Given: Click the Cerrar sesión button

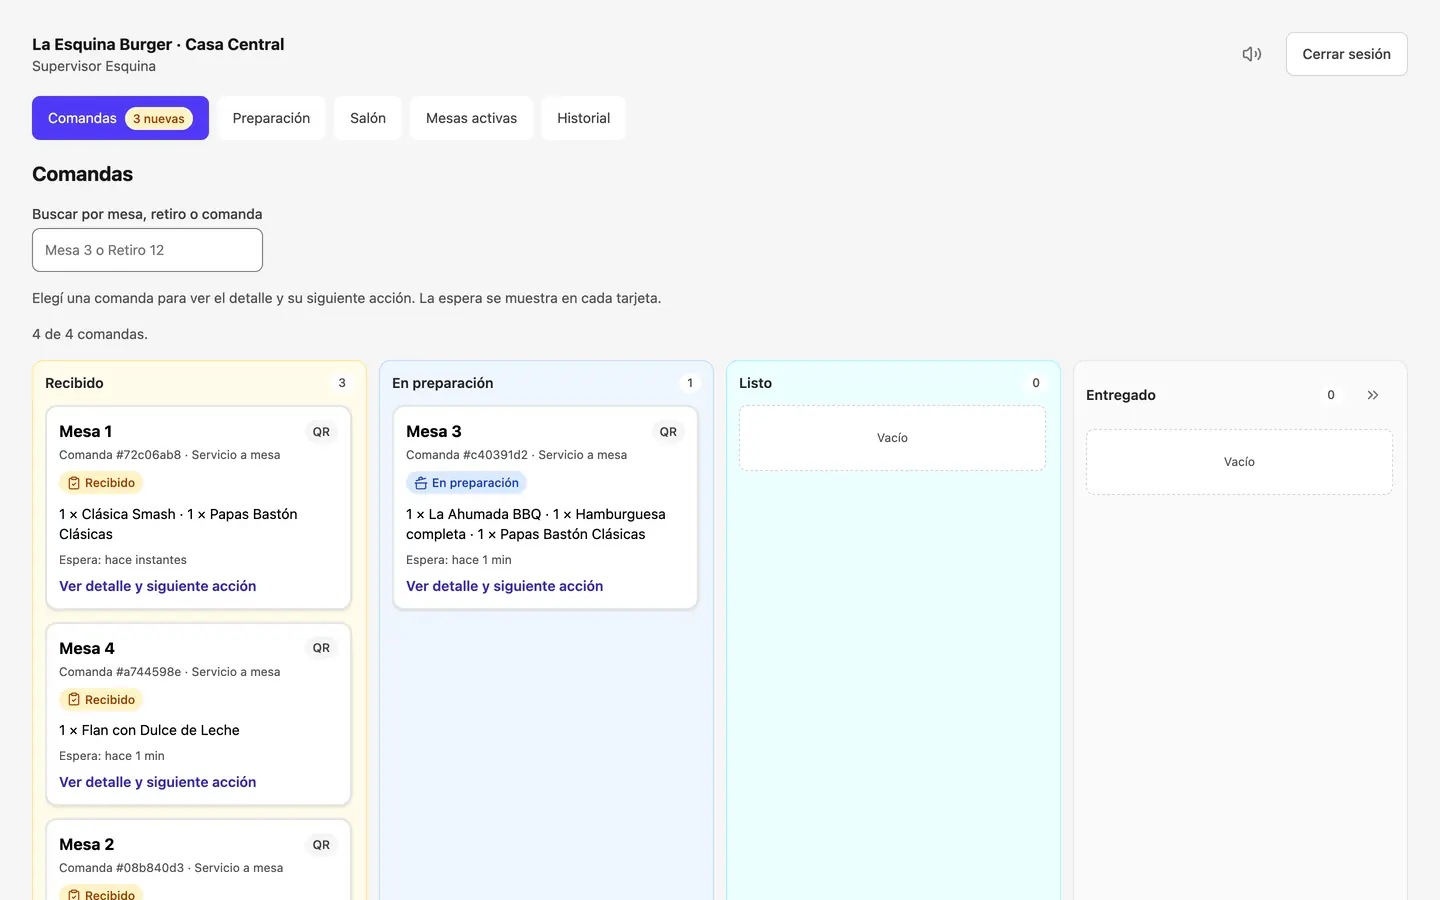Looking at the screenshot, I should point(1346,54).
